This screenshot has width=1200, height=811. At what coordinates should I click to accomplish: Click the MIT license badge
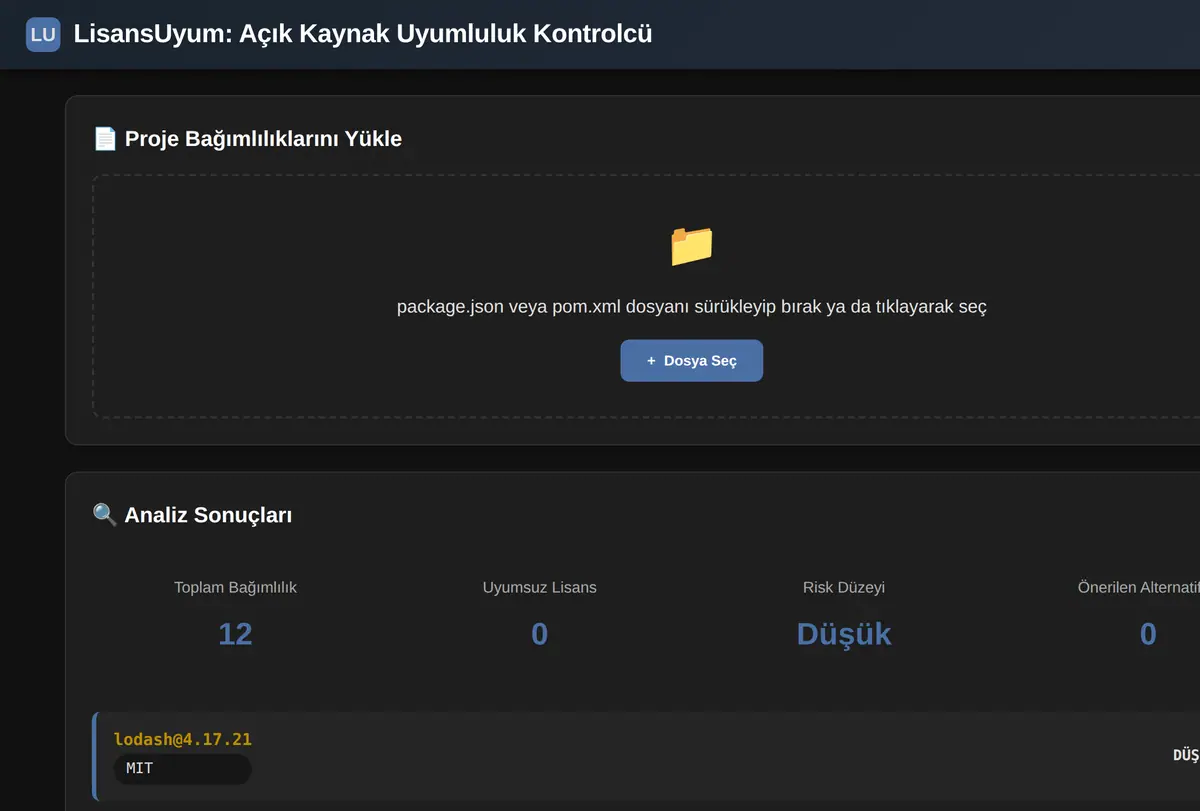(183, 769)
